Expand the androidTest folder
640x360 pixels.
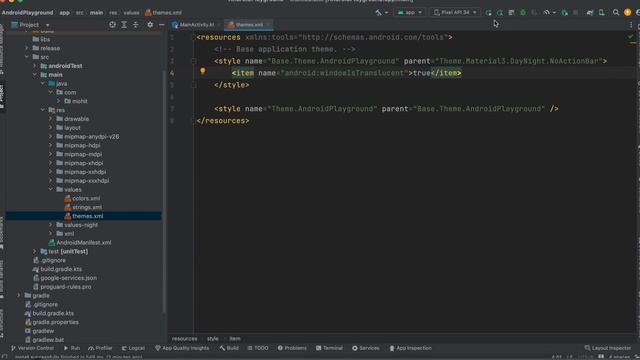click(x=35, y=66)
